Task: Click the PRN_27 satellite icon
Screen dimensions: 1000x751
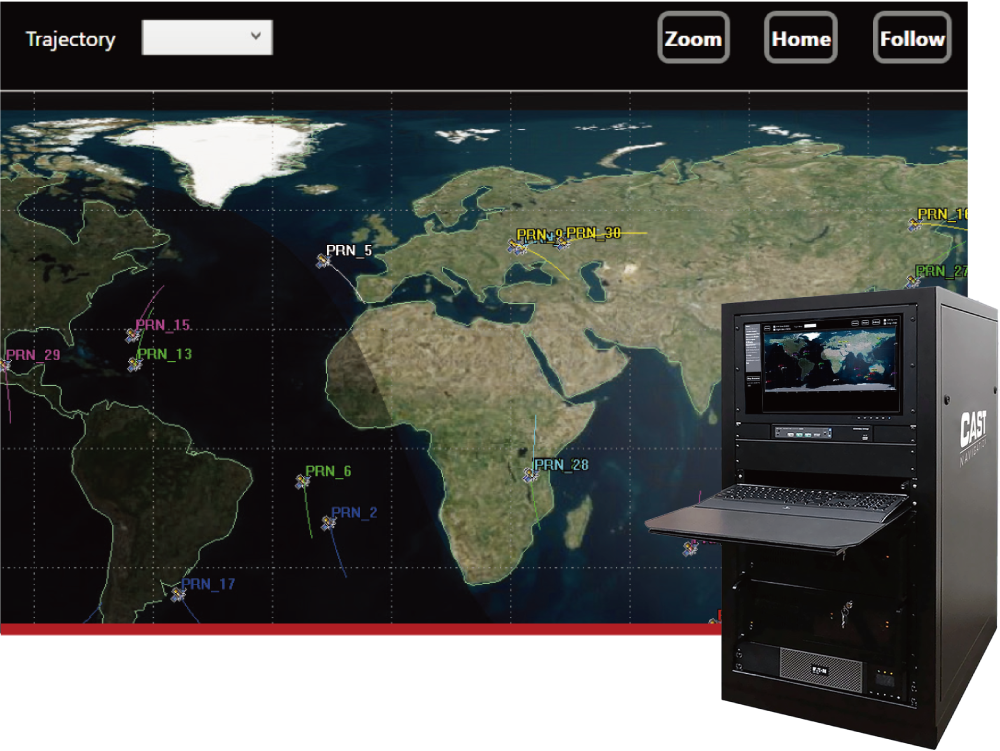Action: pyautogui.click(x=912, y=282)
